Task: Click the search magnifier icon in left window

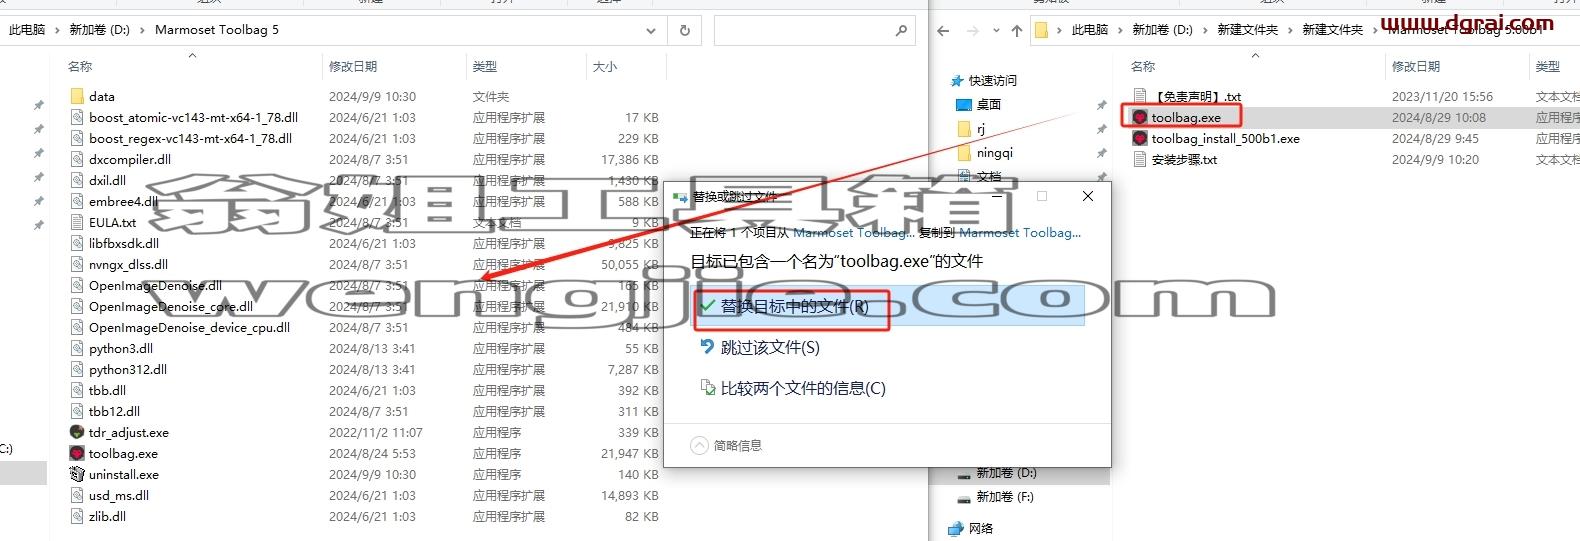Action: [x=901, y=30]
